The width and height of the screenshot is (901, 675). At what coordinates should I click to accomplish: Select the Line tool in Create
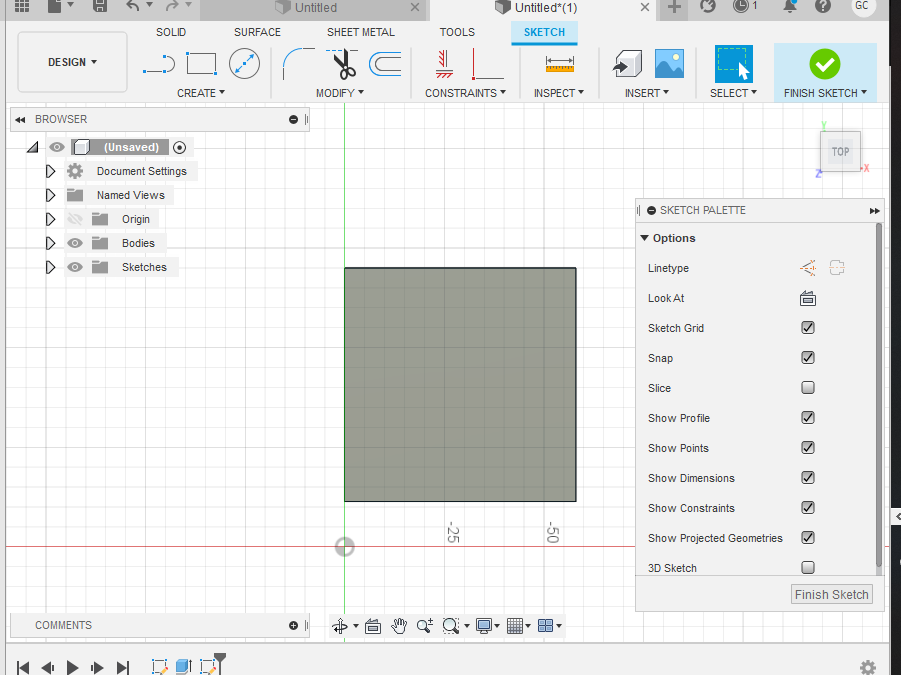pos(159,64)
